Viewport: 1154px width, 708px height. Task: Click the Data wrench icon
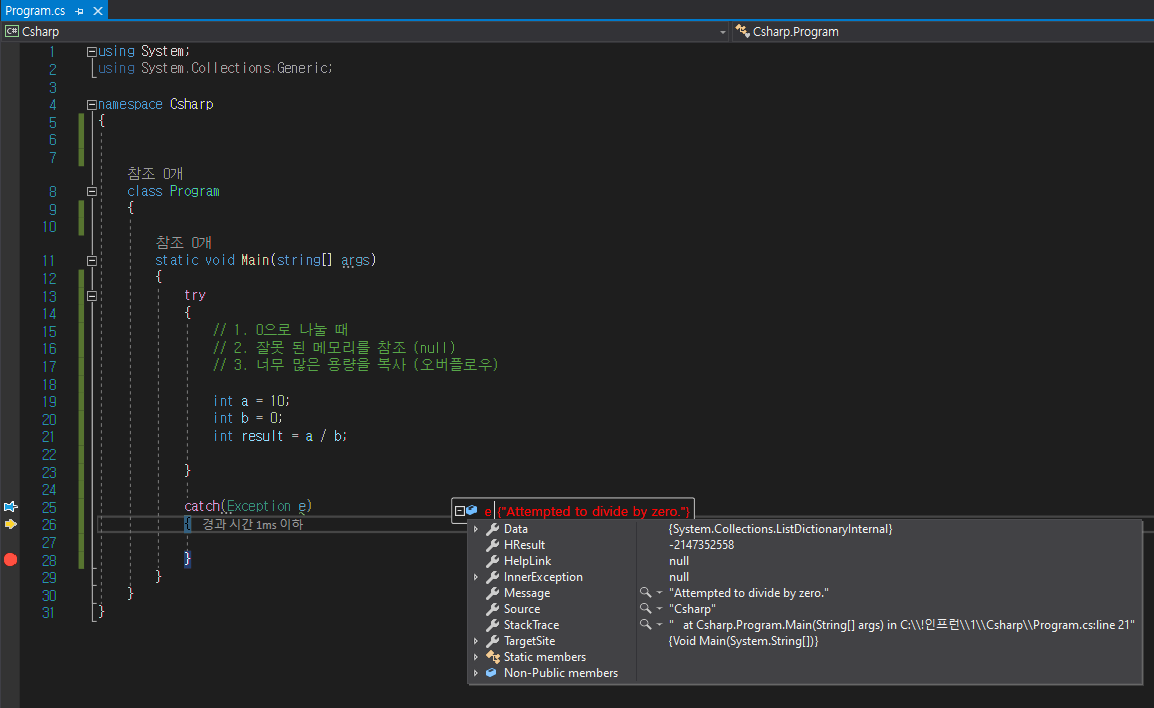coord(492,529)
